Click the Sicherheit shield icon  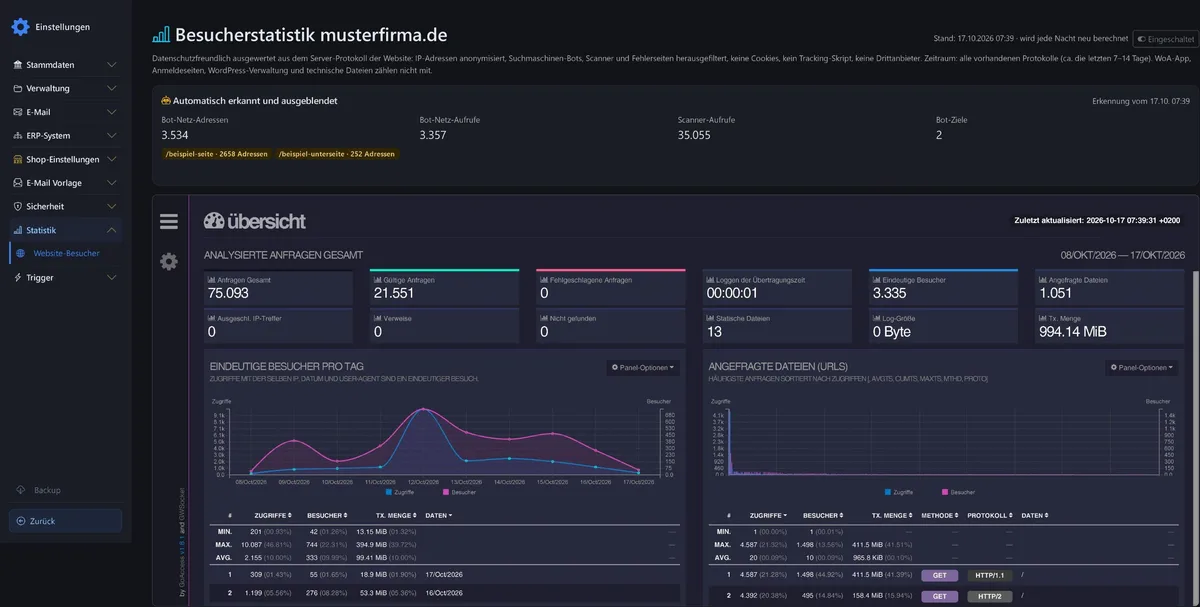[17, 206]
